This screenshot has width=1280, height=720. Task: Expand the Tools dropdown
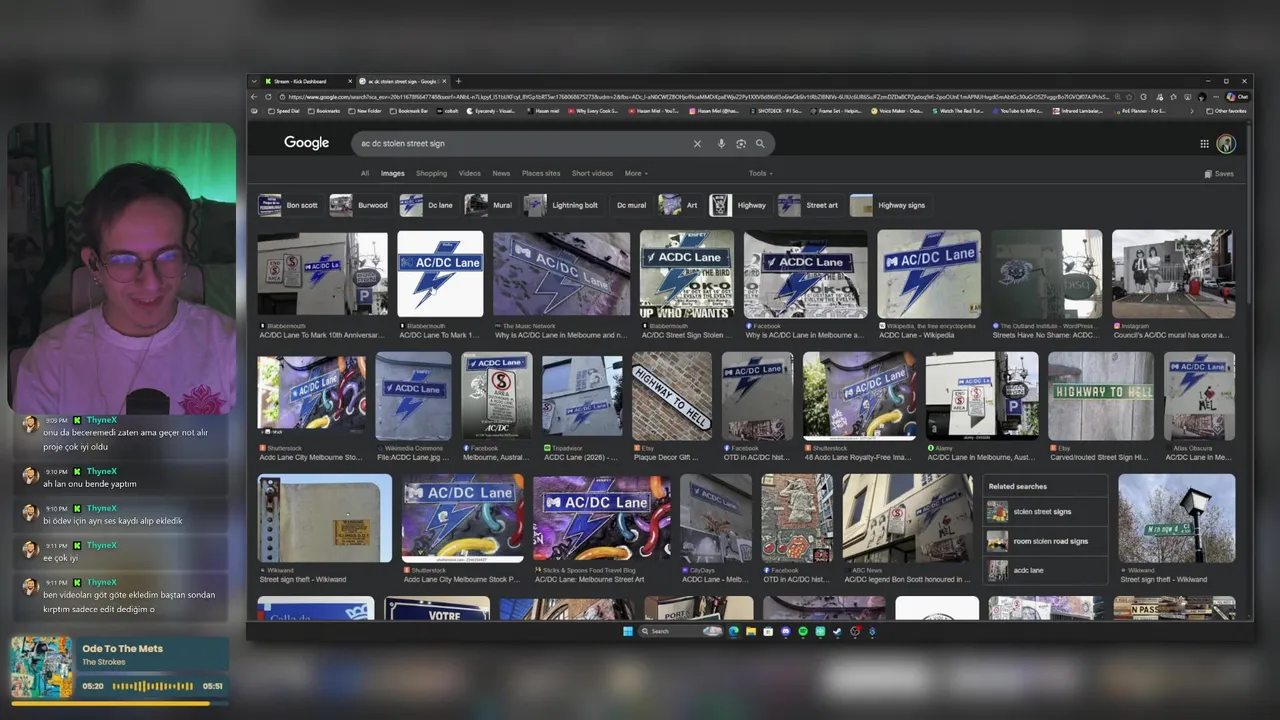(x=761, y=173)
